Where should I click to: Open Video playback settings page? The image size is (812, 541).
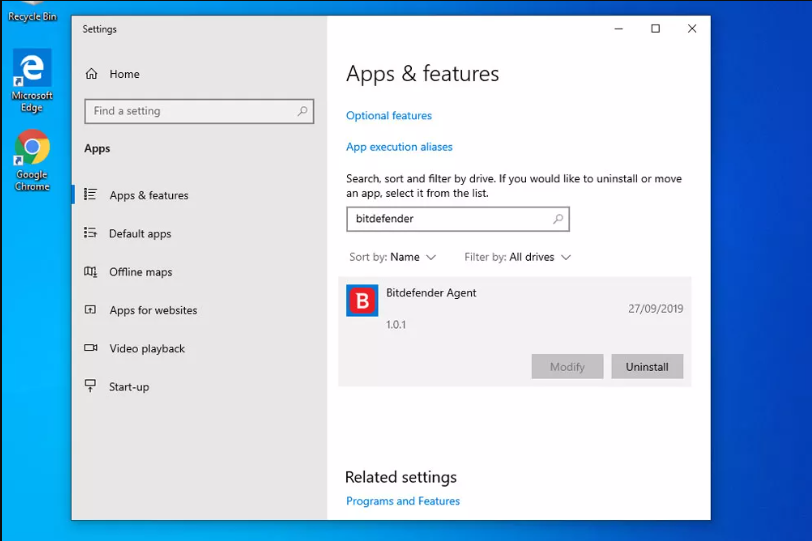(147, 348)
